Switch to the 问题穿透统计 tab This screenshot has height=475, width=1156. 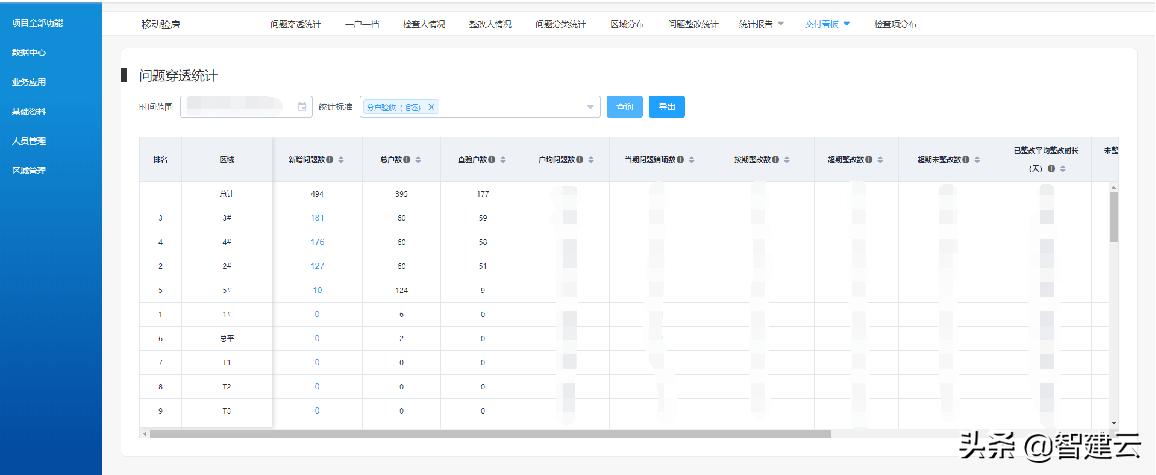pos(296,24)
